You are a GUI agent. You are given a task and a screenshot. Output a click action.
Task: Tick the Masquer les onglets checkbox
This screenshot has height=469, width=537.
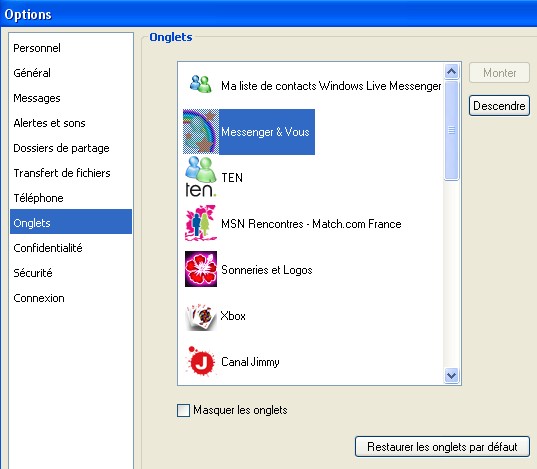(x=183, y=410)
